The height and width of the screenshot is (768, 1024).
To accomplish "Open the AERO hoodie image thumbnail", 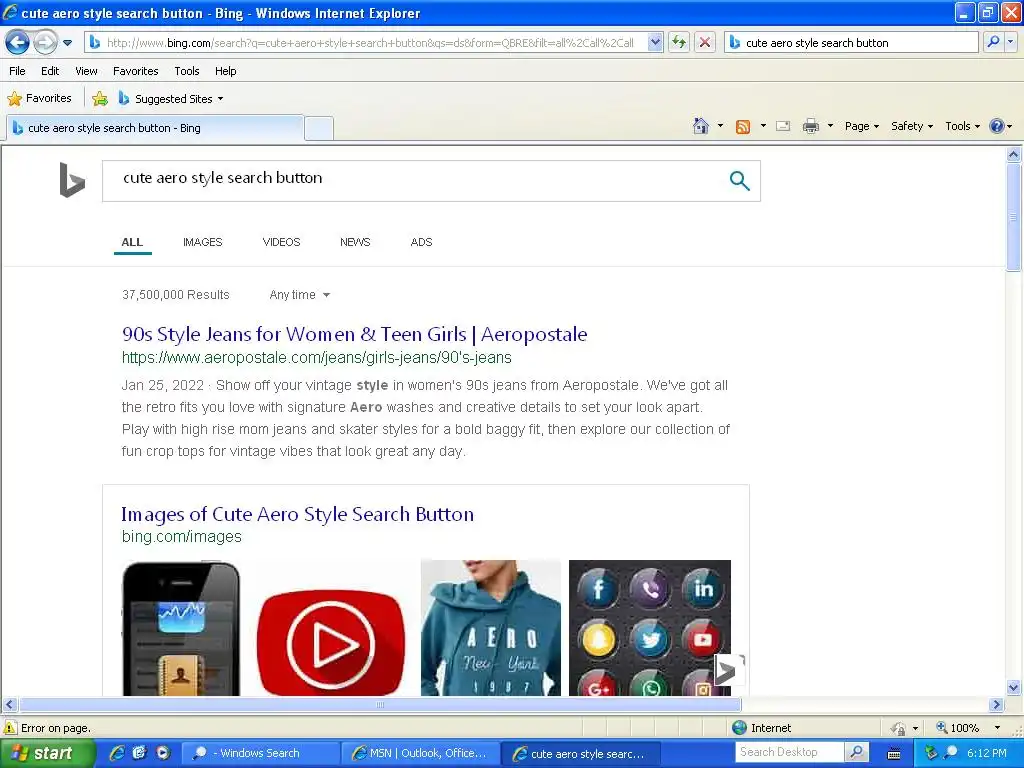I will pos(490,628).
